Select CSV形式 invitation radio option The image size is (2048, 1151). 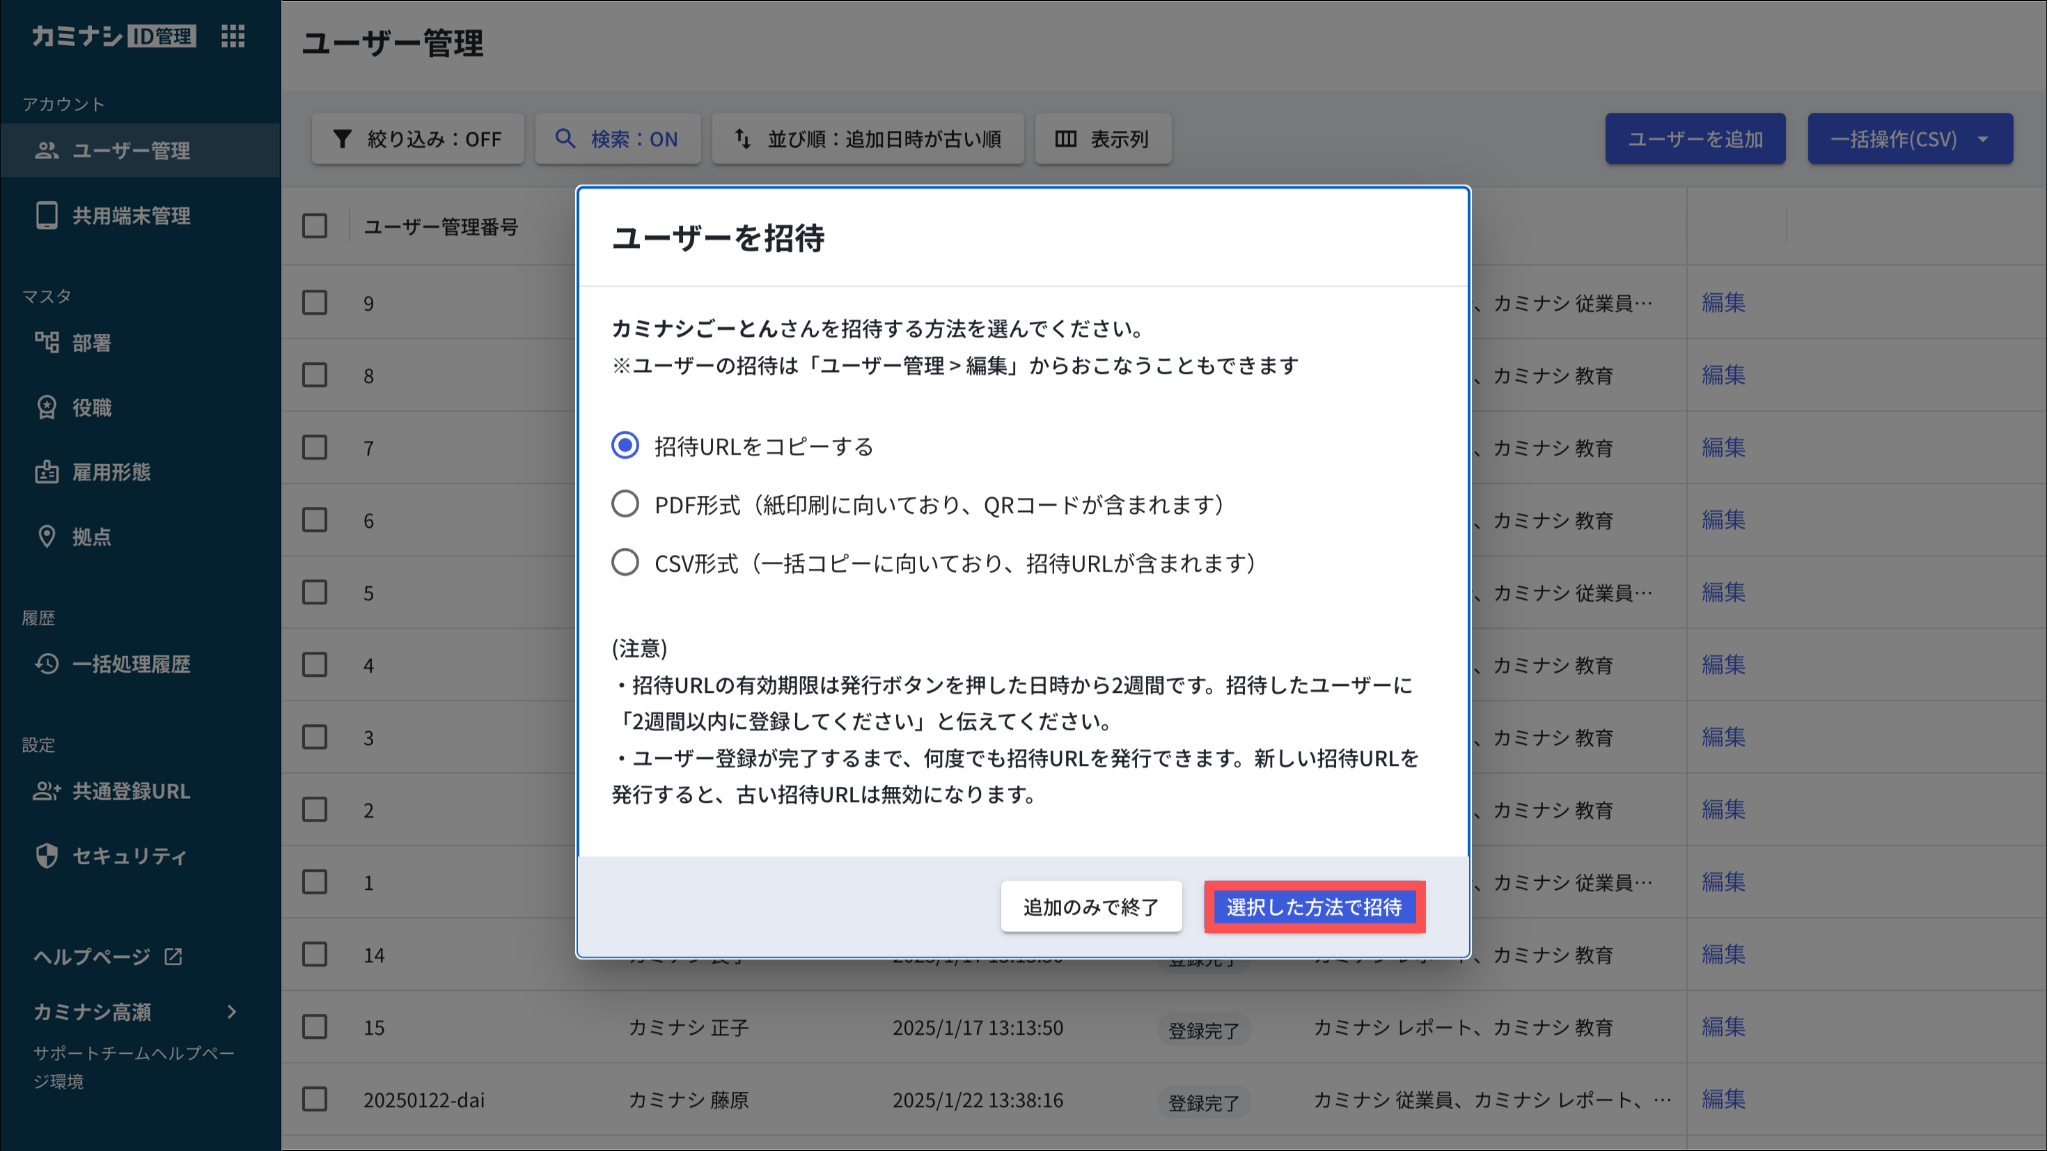[x=625, y=563]
